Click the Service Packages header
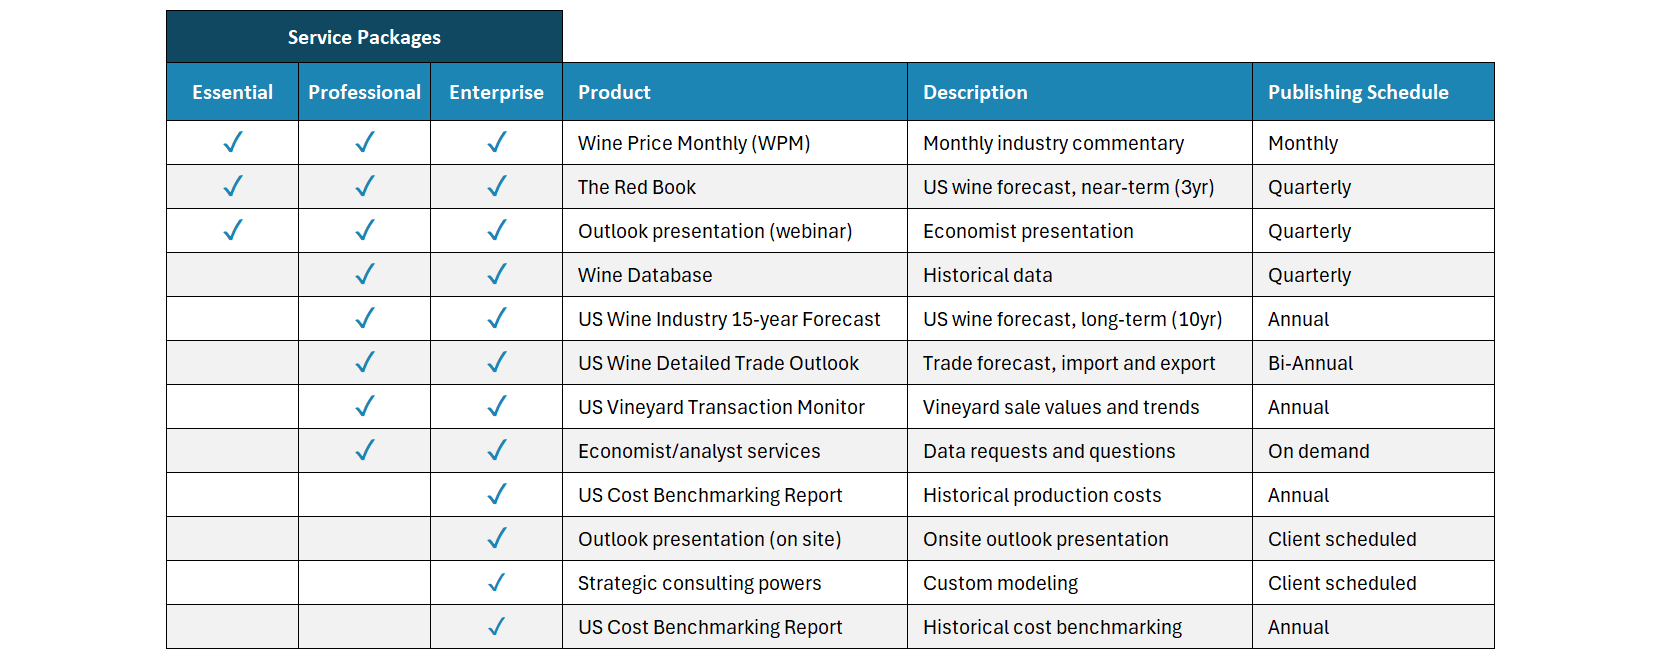Screen dimensions: 1660x660 [364, 37]
